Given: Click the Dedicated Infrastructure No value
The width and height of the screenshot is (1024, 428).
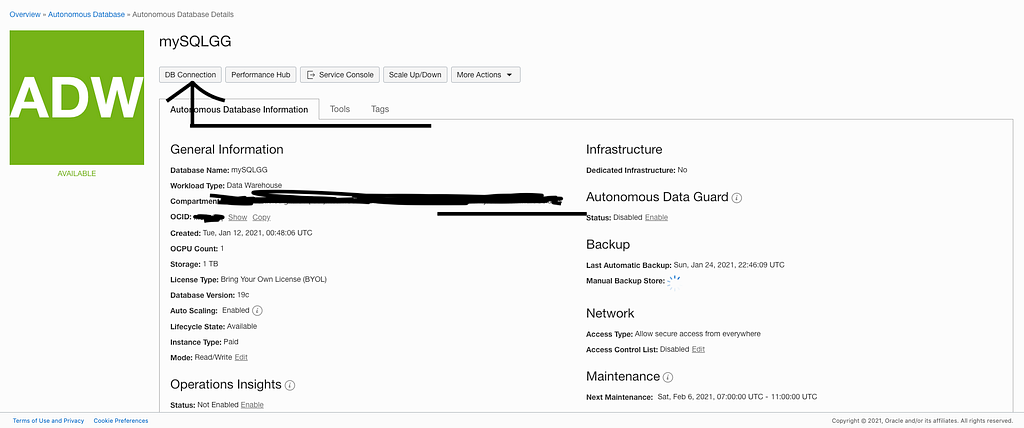Looking at the screenshot, I should click(x=682, y=170).
